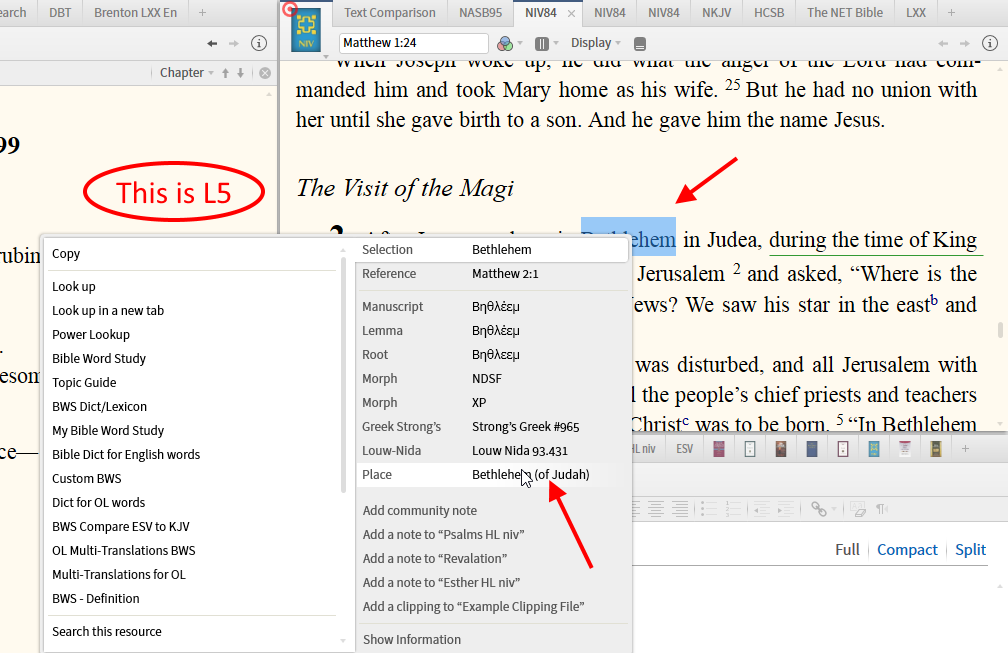Insert hyperlink using chain icon

pyautogui.click(x=818, y=509)
